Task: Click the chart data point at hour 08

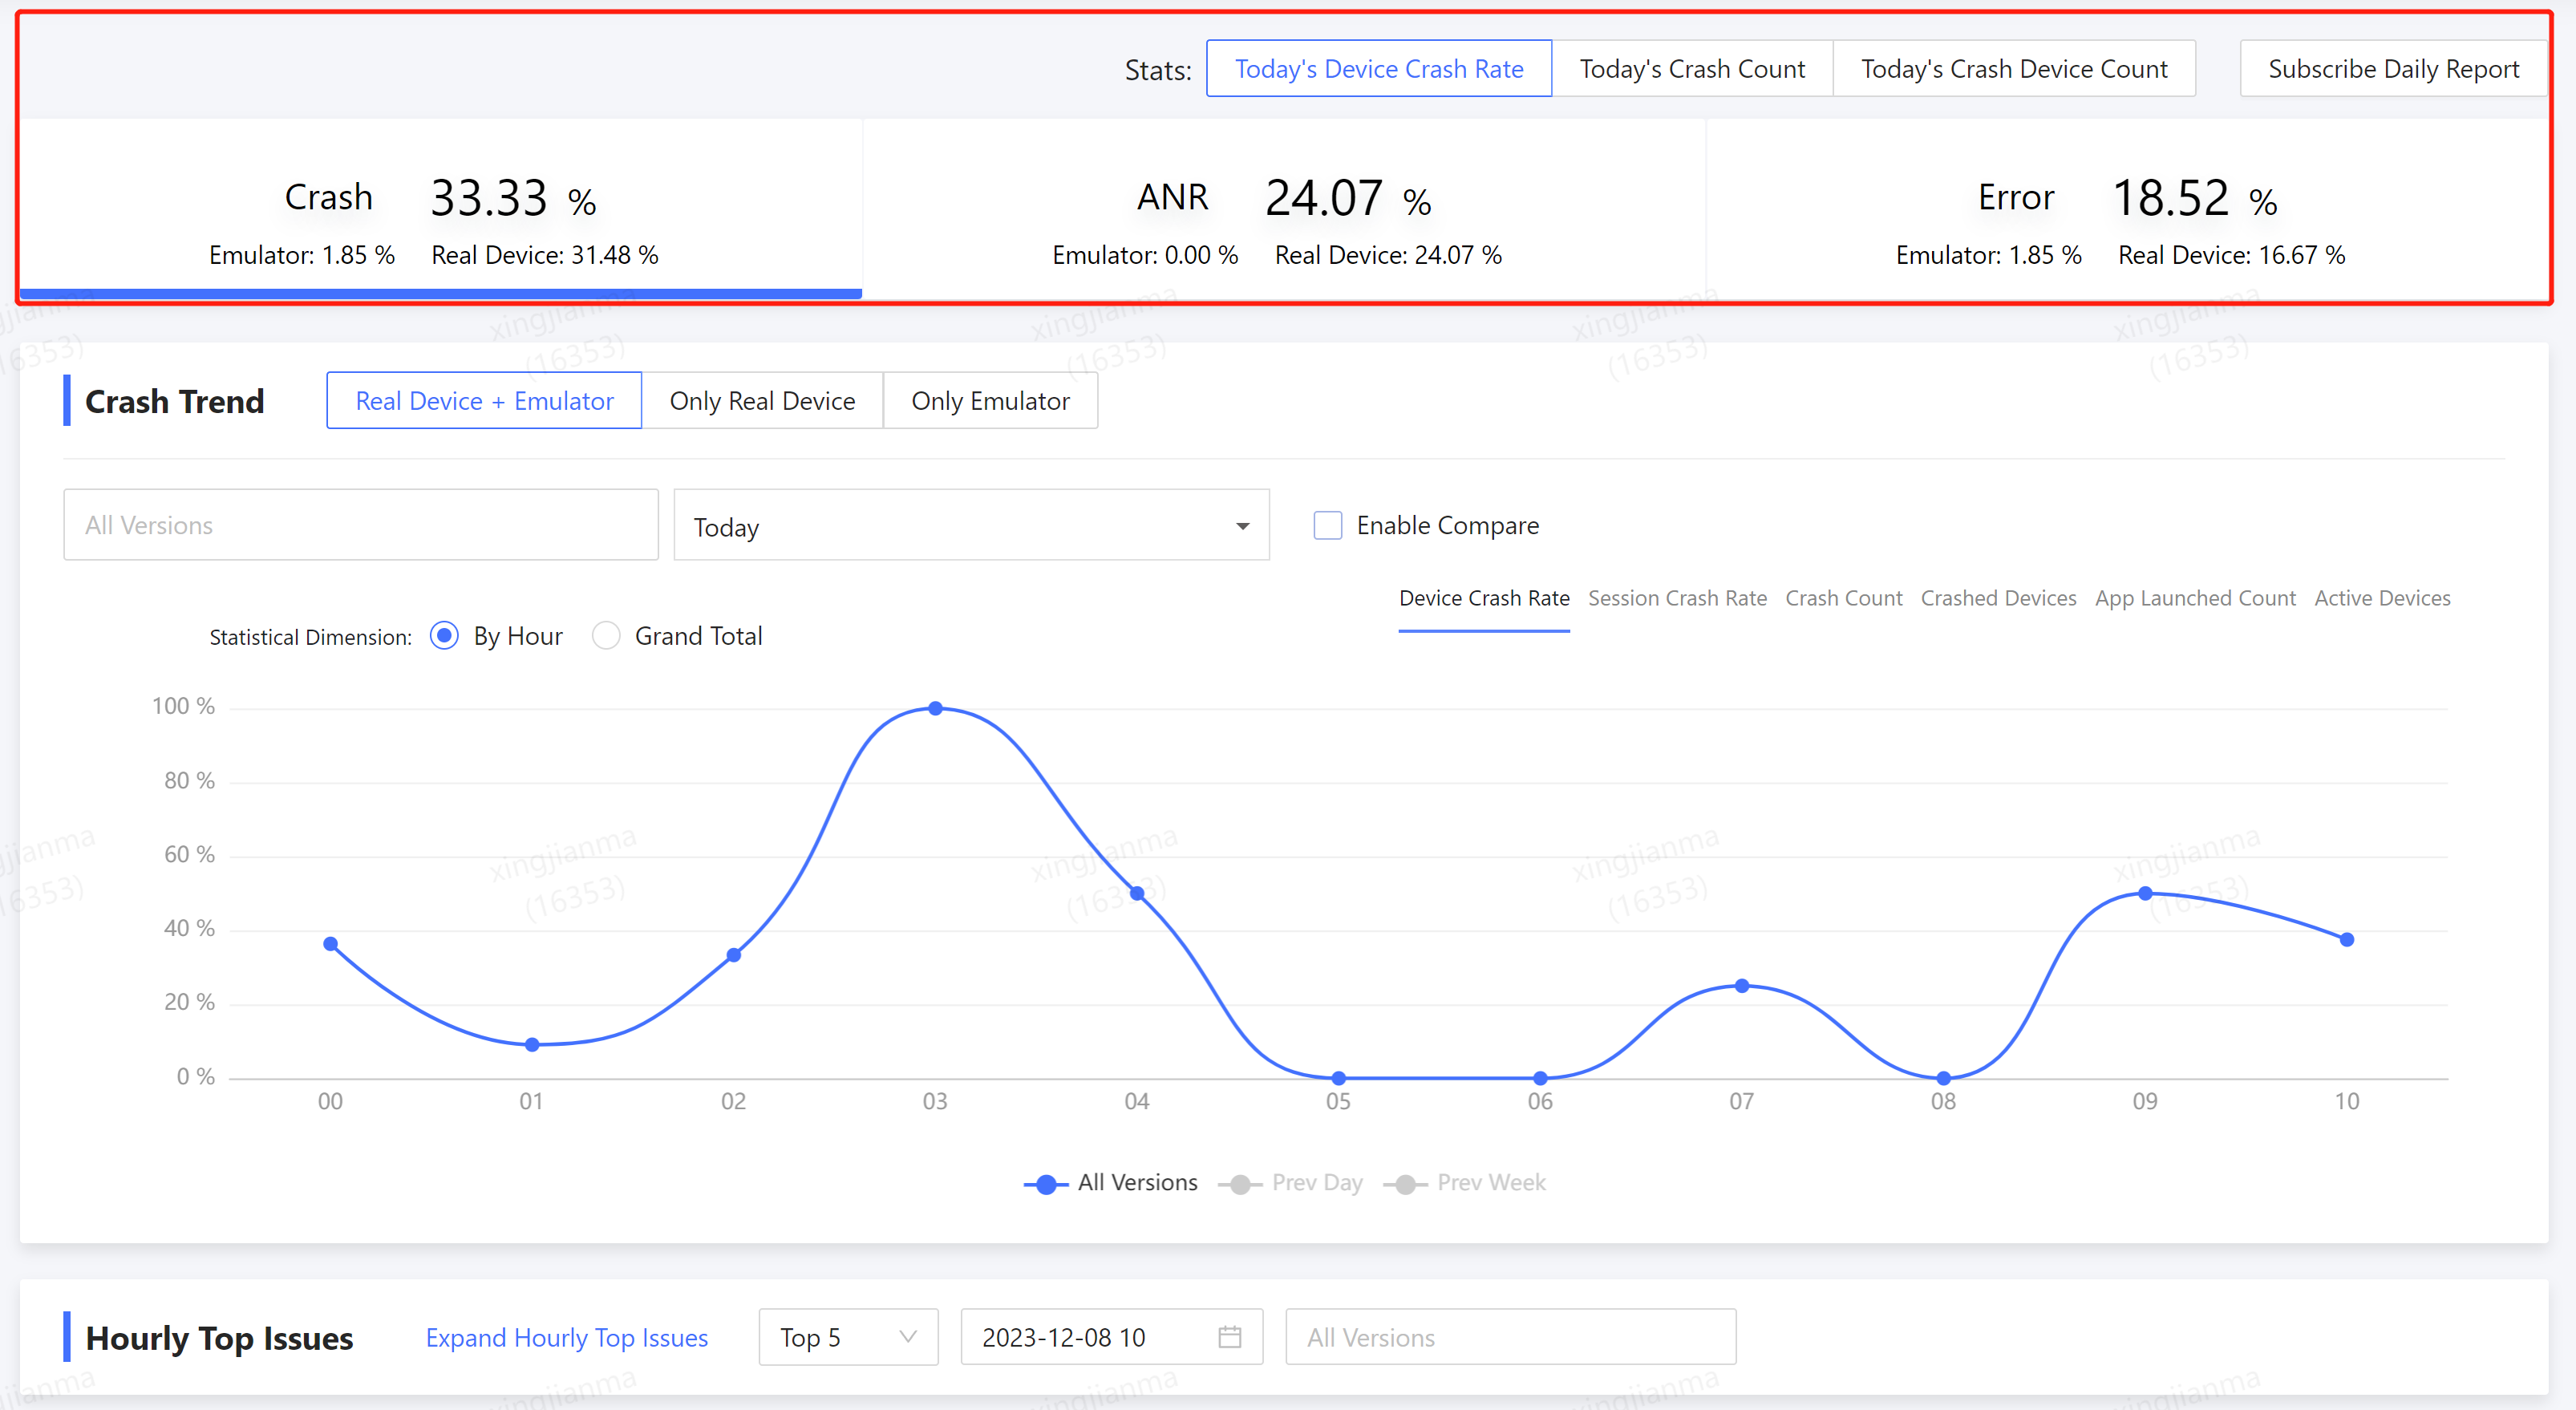Action: point(1943,1078)
